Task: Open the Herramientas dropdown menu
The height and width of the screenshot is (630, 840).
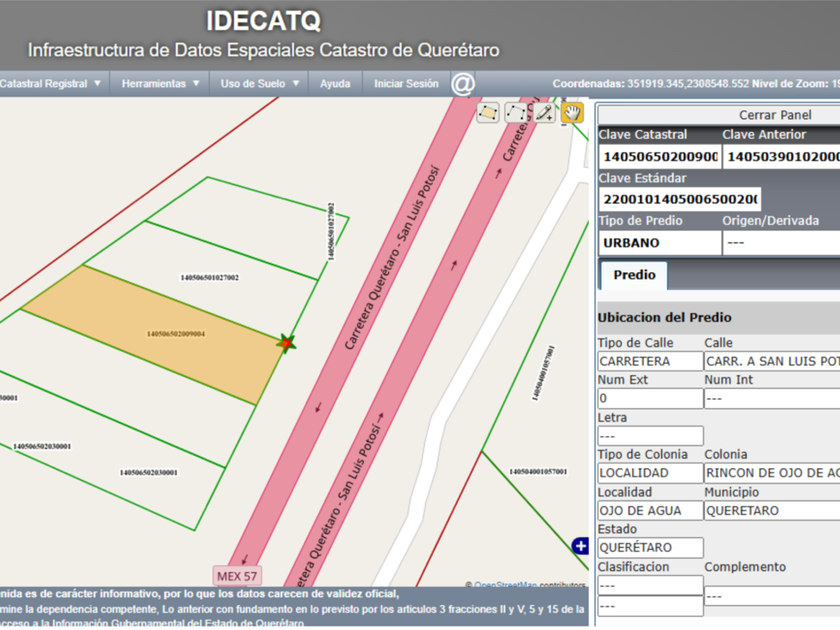Action: point(160,84)
